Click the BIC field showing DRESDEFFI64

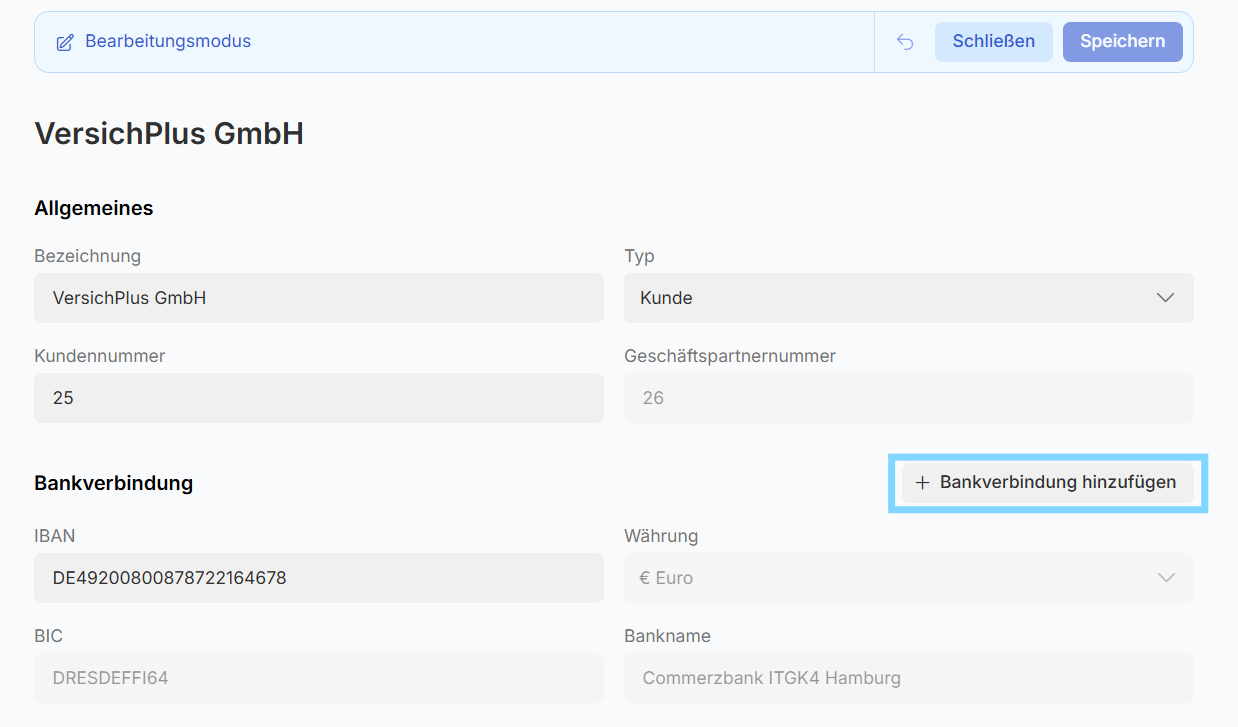318,678
